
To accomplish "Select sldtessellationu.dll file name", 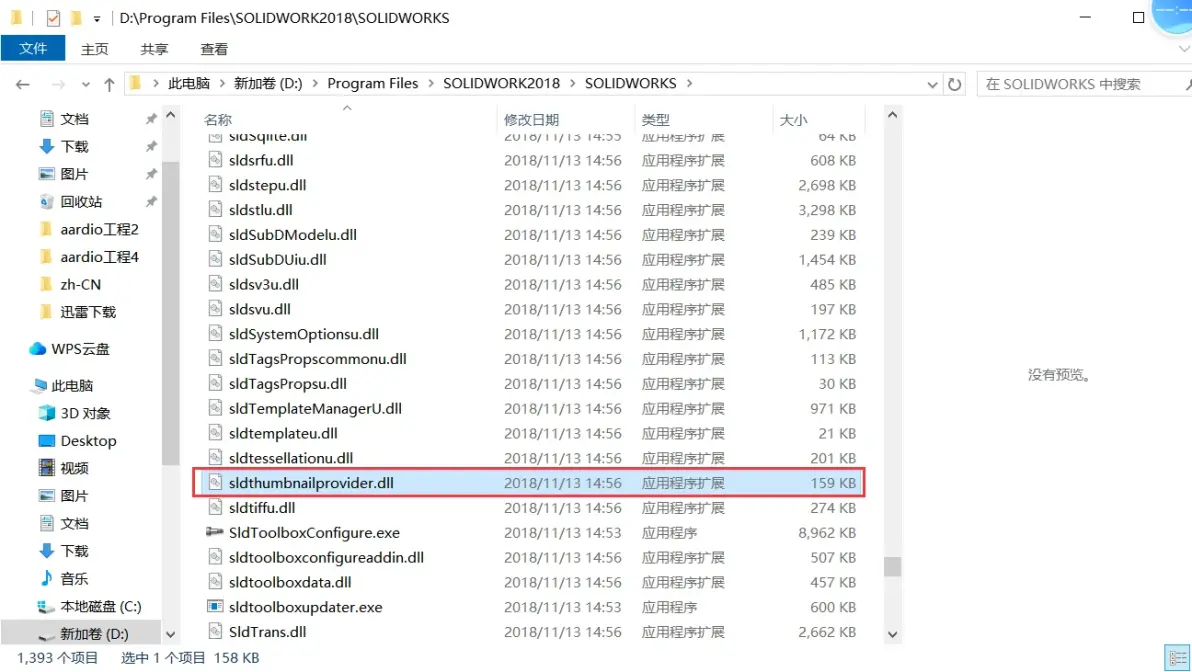I will coord(291,458).
